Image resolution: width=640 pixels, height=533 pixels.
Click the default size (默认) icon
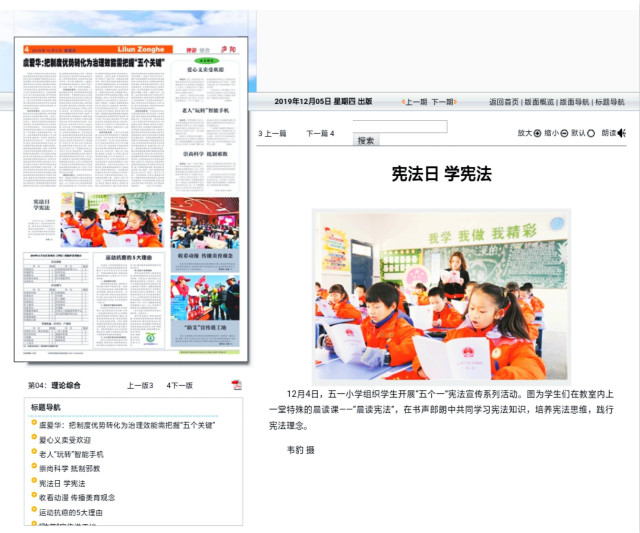[x=591, y=133]
